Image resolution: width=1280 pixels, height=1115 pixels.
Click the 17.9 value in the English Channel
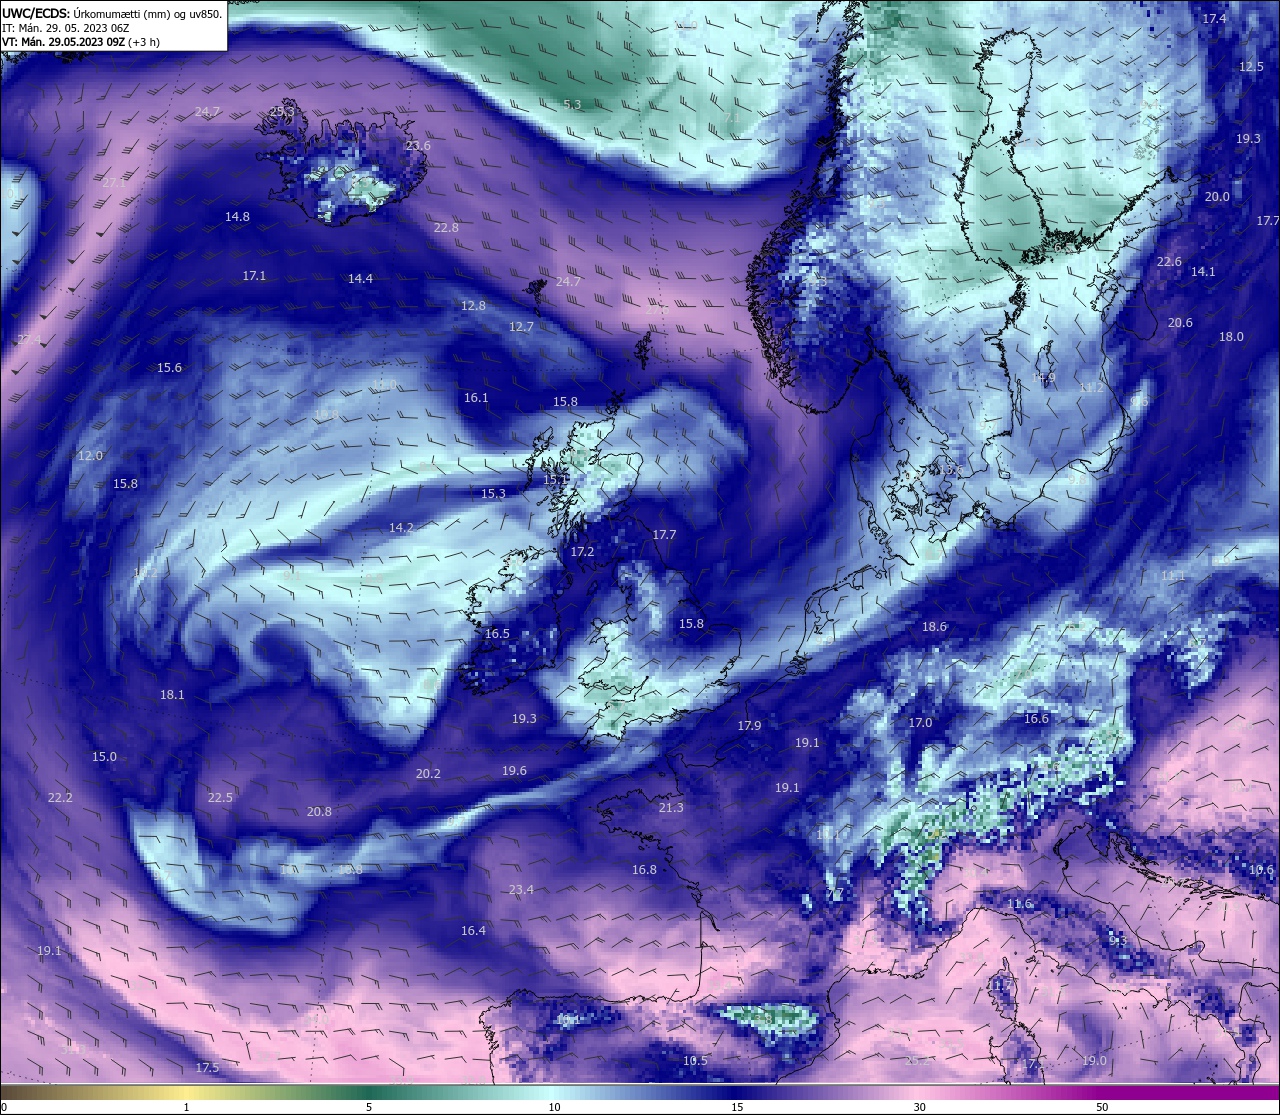tap(749, 725)
